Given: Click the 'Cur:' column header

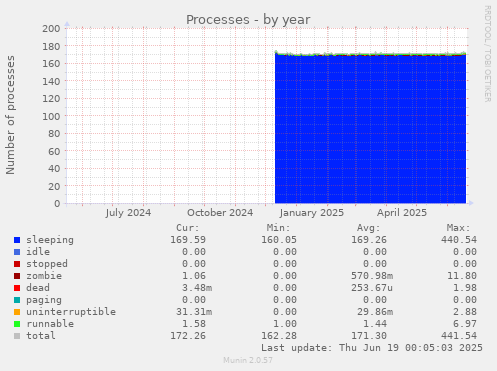Looking at the screenshot, I should pos(188,228).
